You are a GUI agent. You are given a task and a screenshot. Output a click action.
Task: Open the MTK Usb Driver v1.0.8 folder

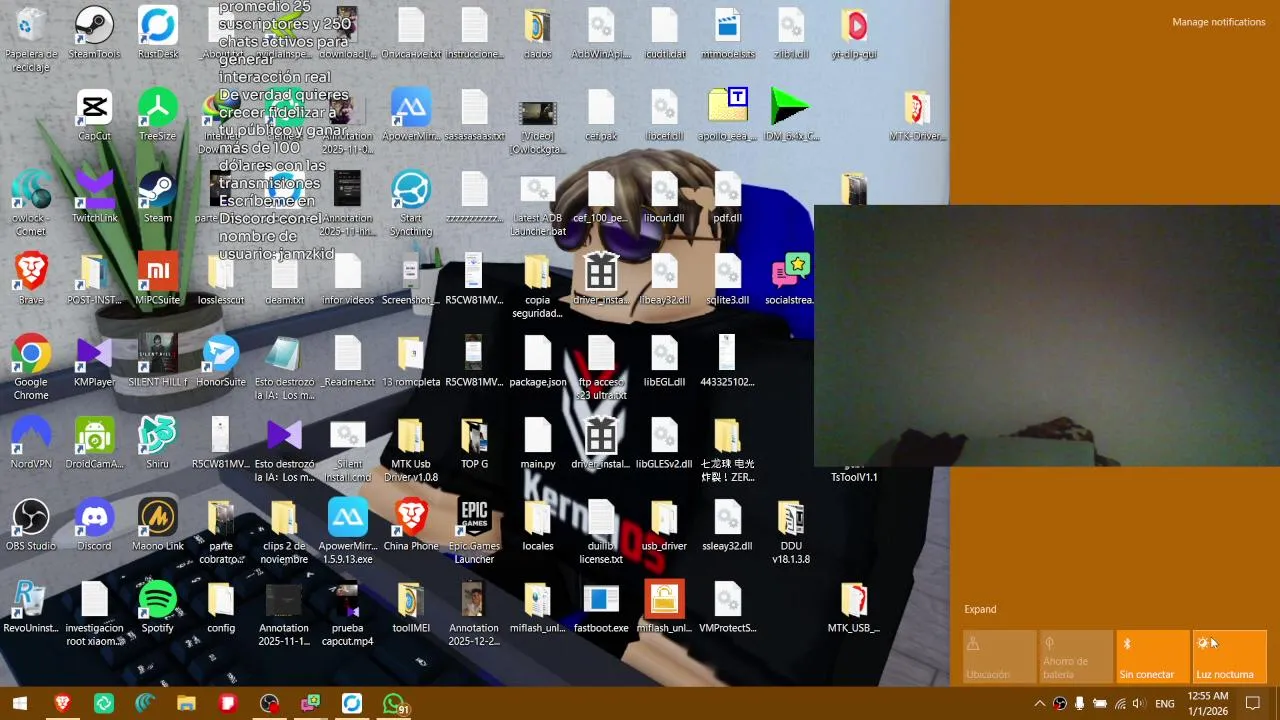coord(411,449)
